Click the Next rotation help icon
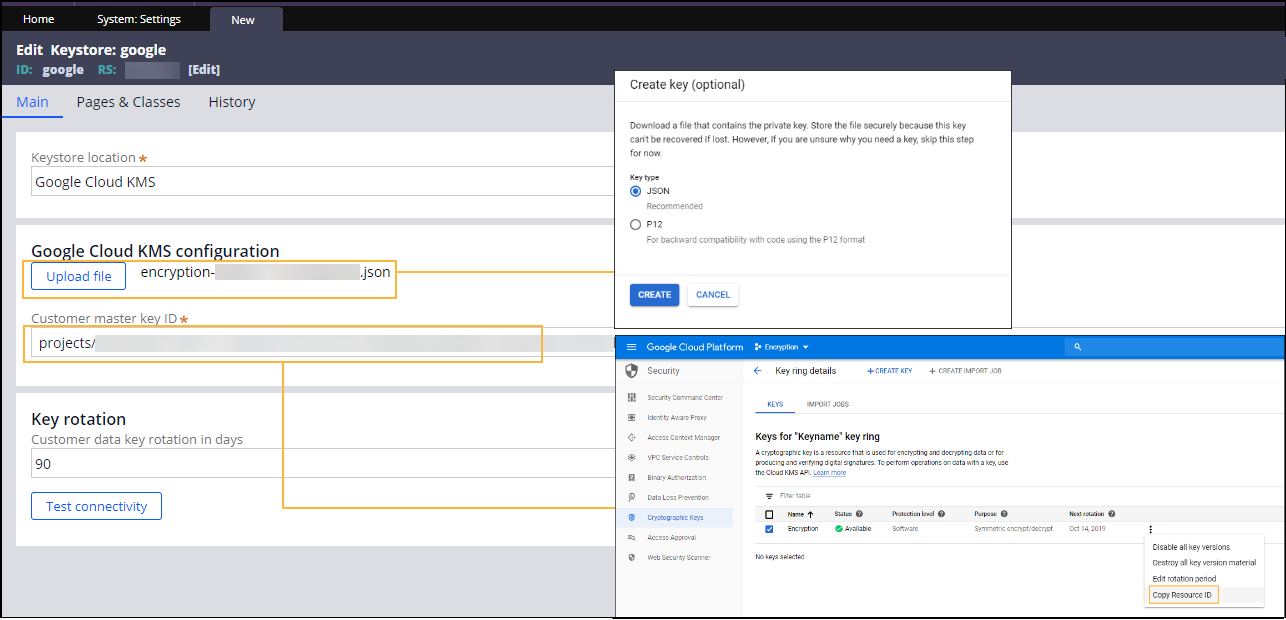 pyautogui.click(x=1111, y=514)
